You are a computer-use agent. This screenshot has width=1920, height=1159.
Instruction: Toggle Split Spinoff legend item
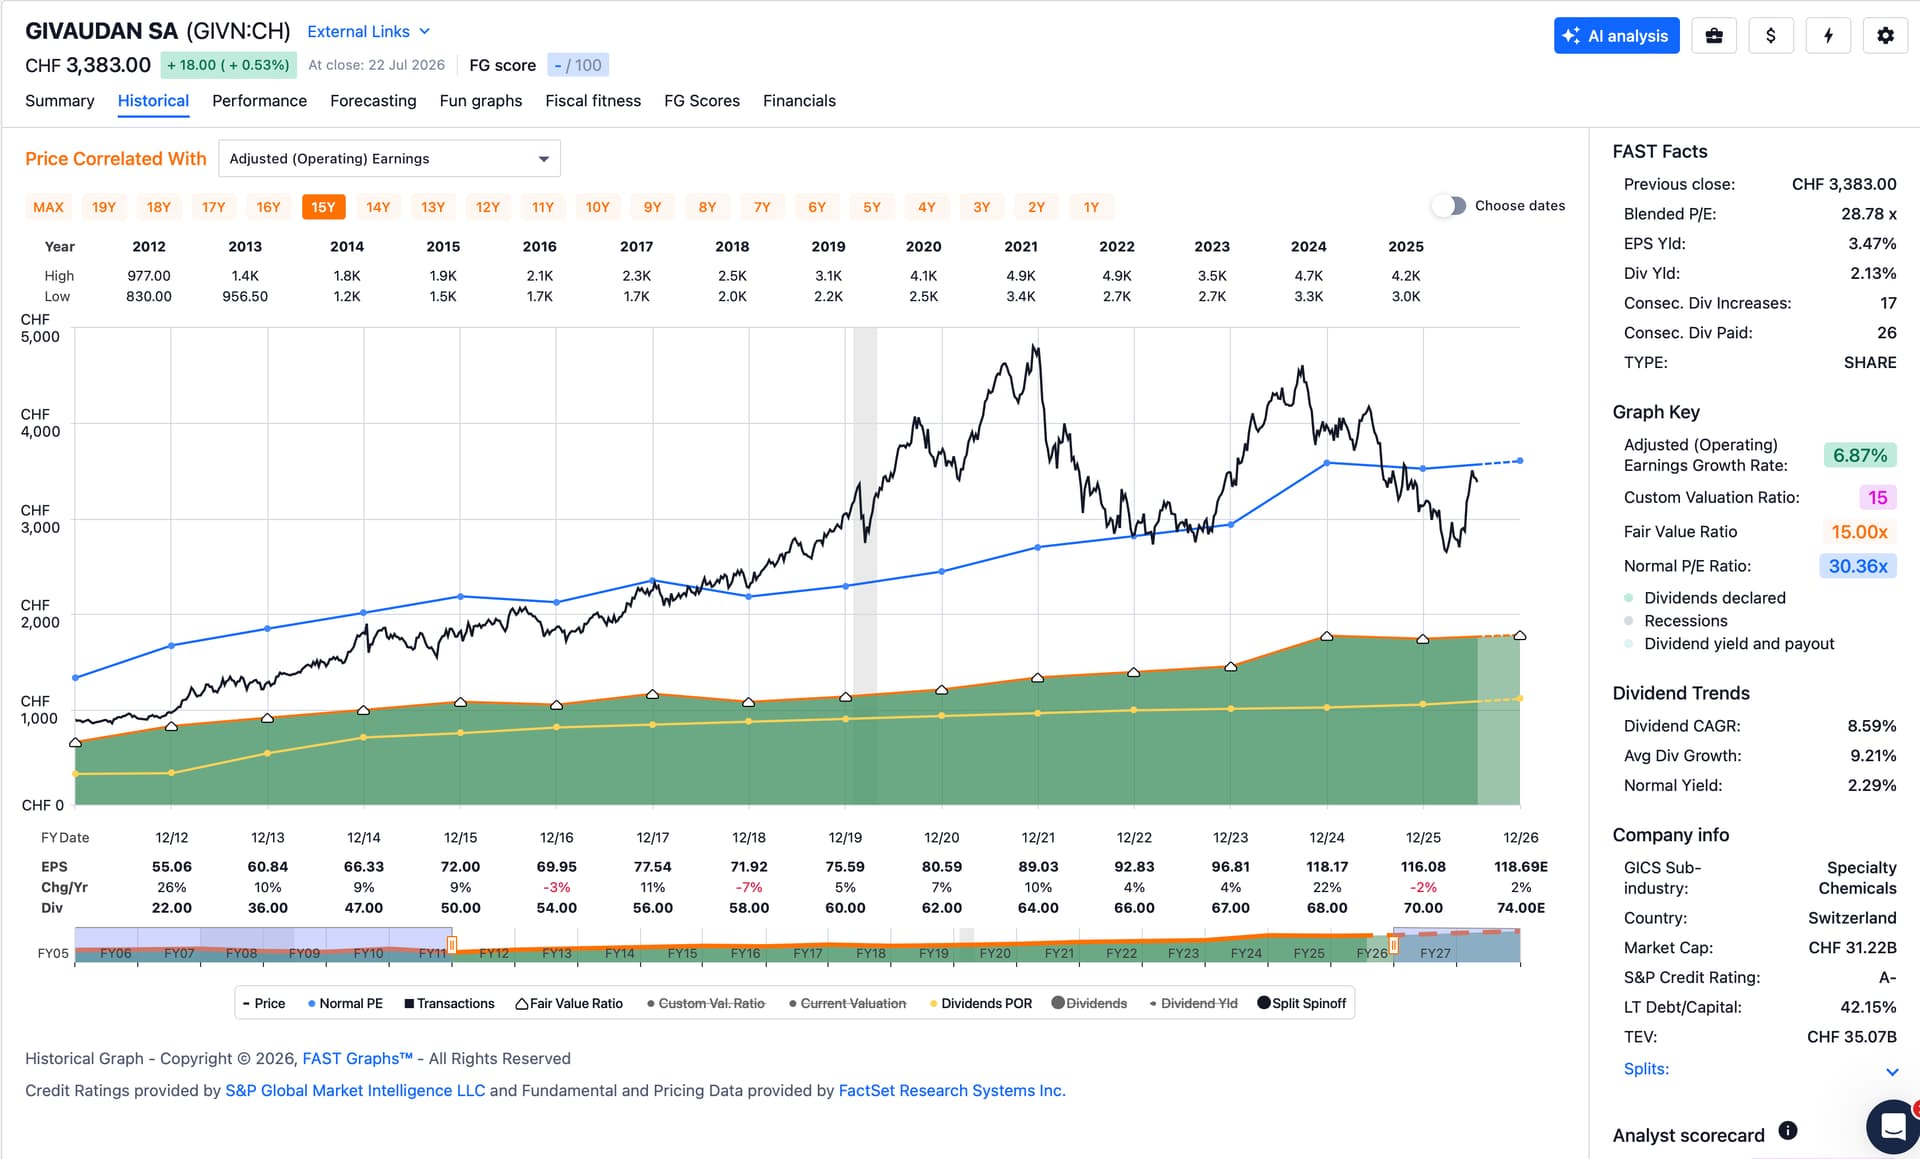coord(1302,1004)
